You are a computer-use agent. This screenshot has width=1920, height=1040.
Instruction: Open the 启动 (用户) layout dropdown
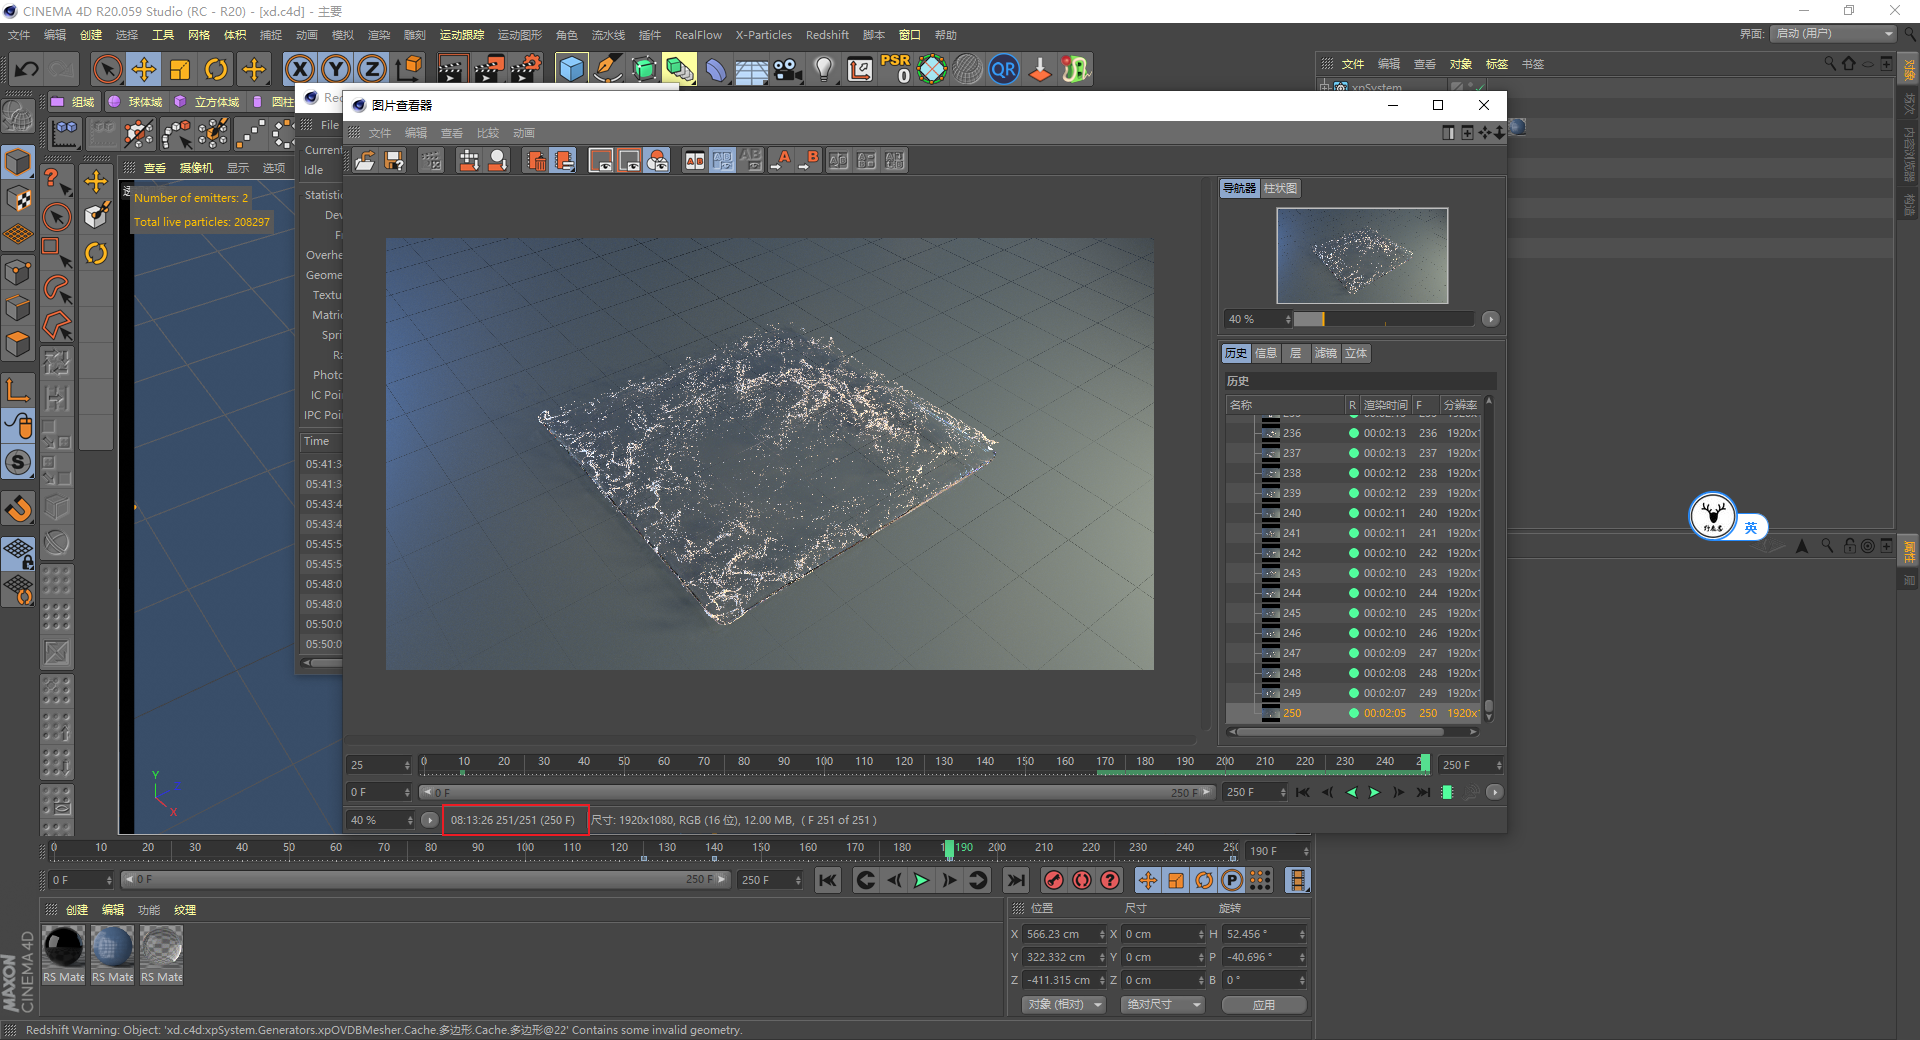[1834, 34]
